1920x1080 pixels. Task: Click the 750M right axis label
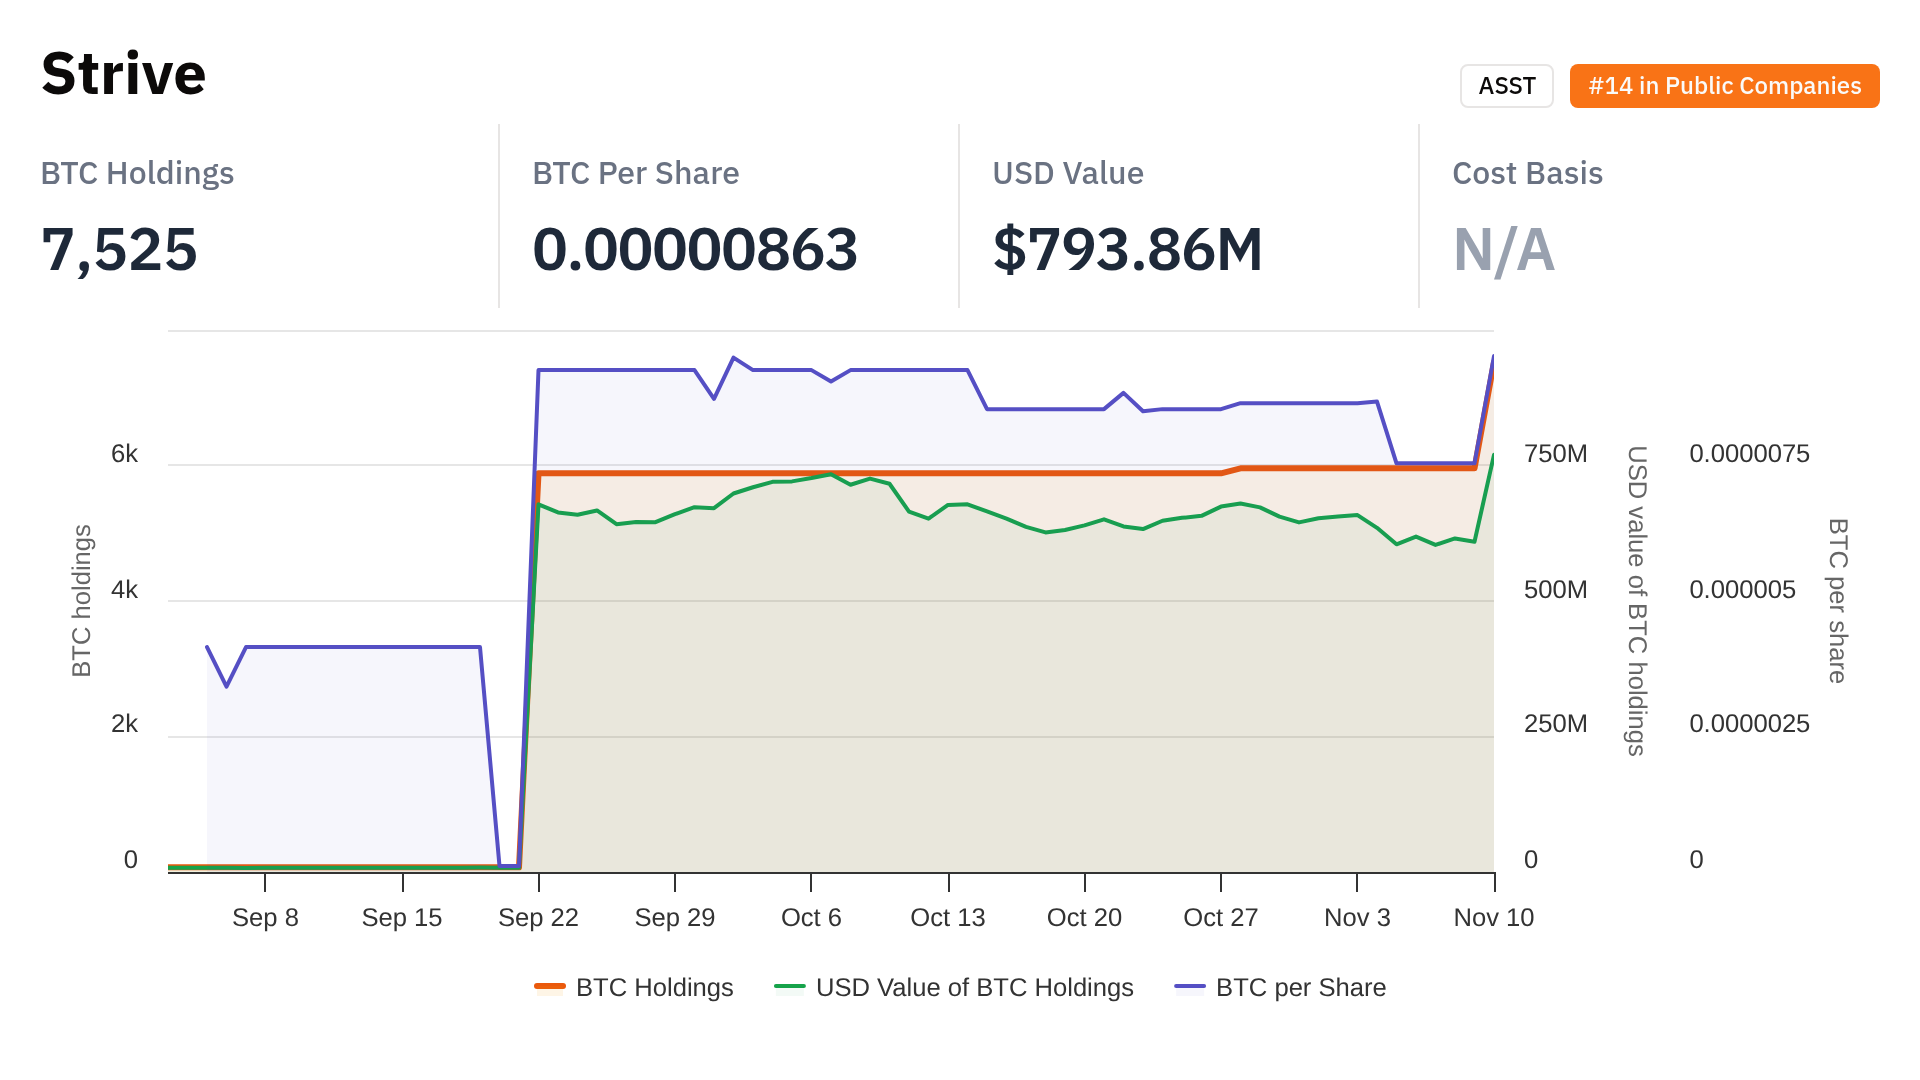1555,454
